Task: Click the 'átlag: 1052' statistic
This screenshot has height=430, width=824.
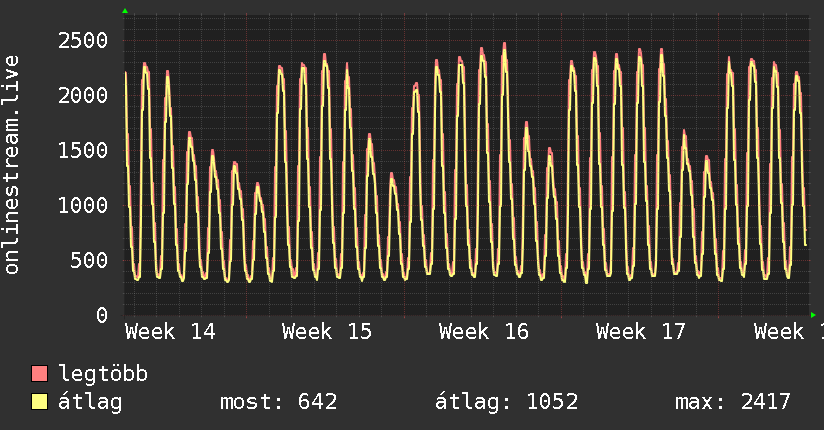Action: pos(507,402)
